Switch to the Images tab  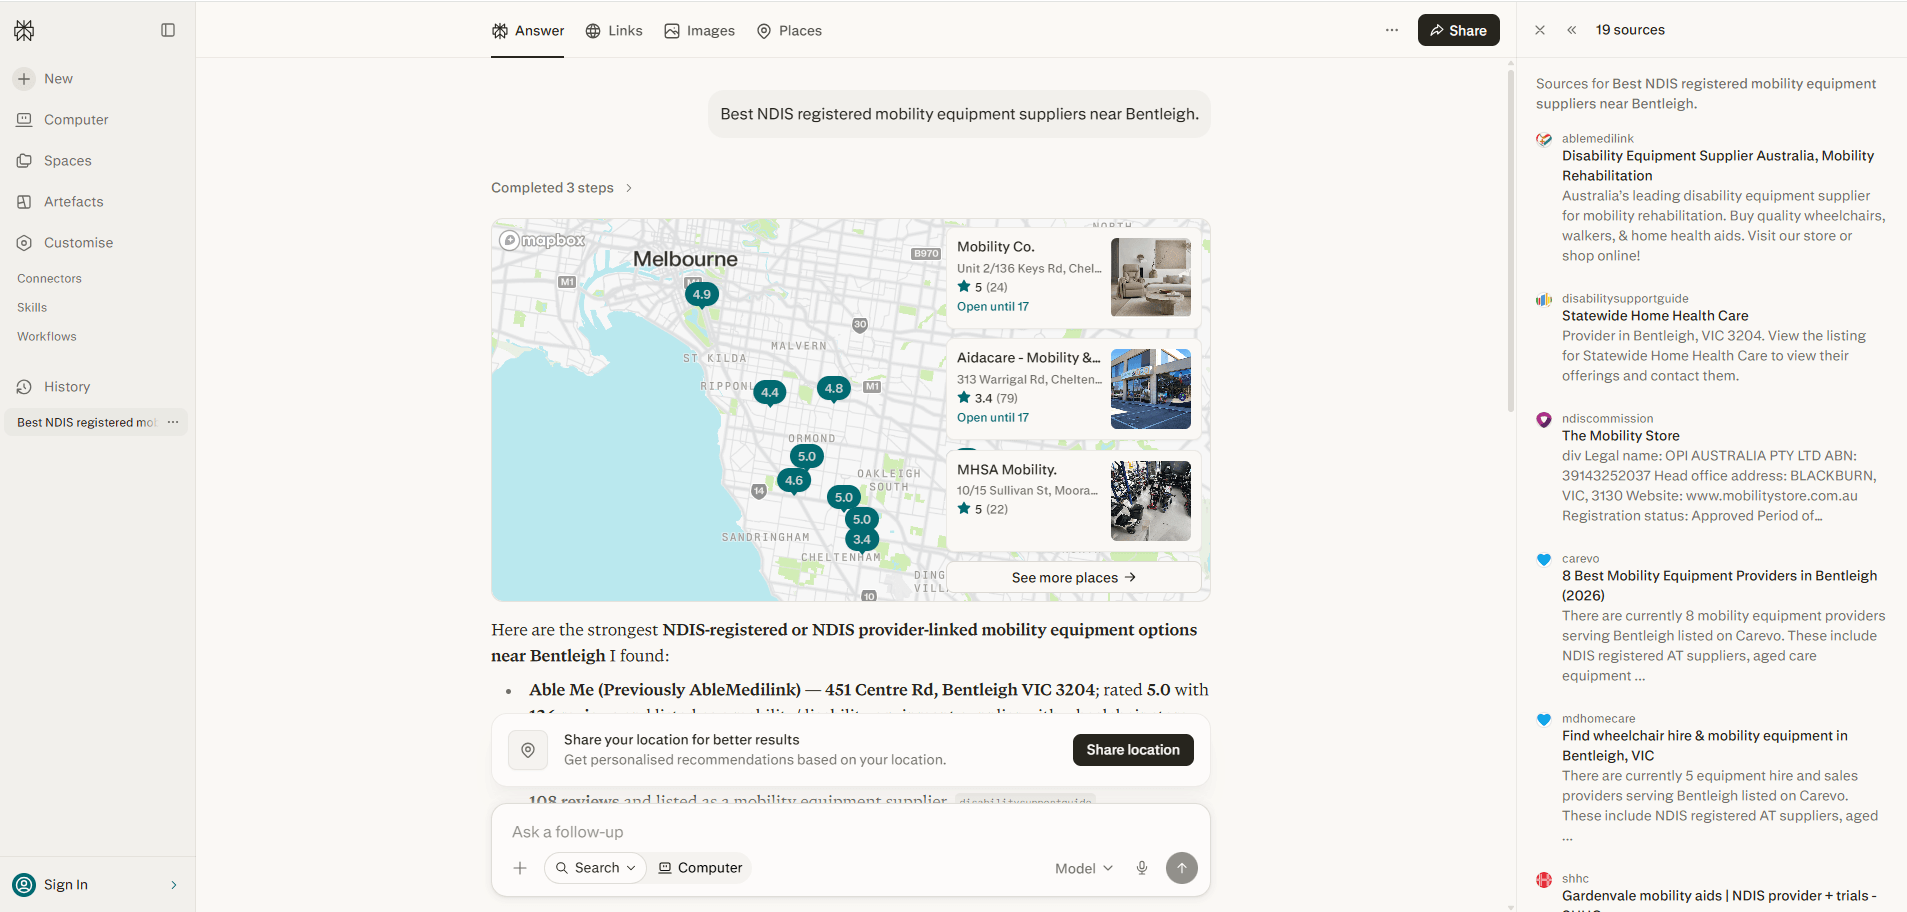699,31
